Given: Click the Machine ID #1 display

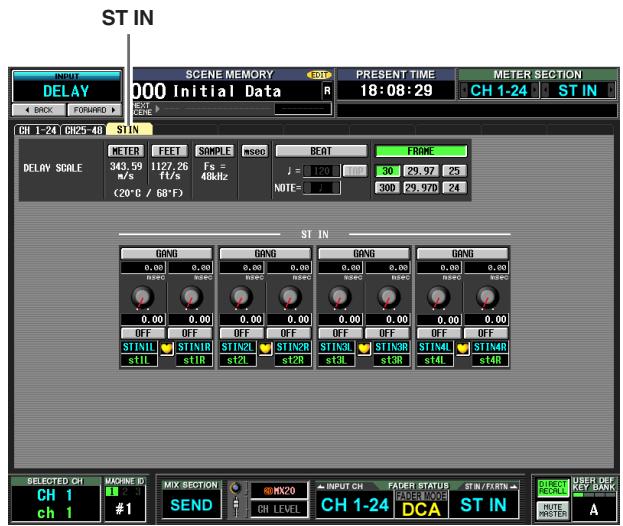Looking at the screenshot, I should (124, 508).
